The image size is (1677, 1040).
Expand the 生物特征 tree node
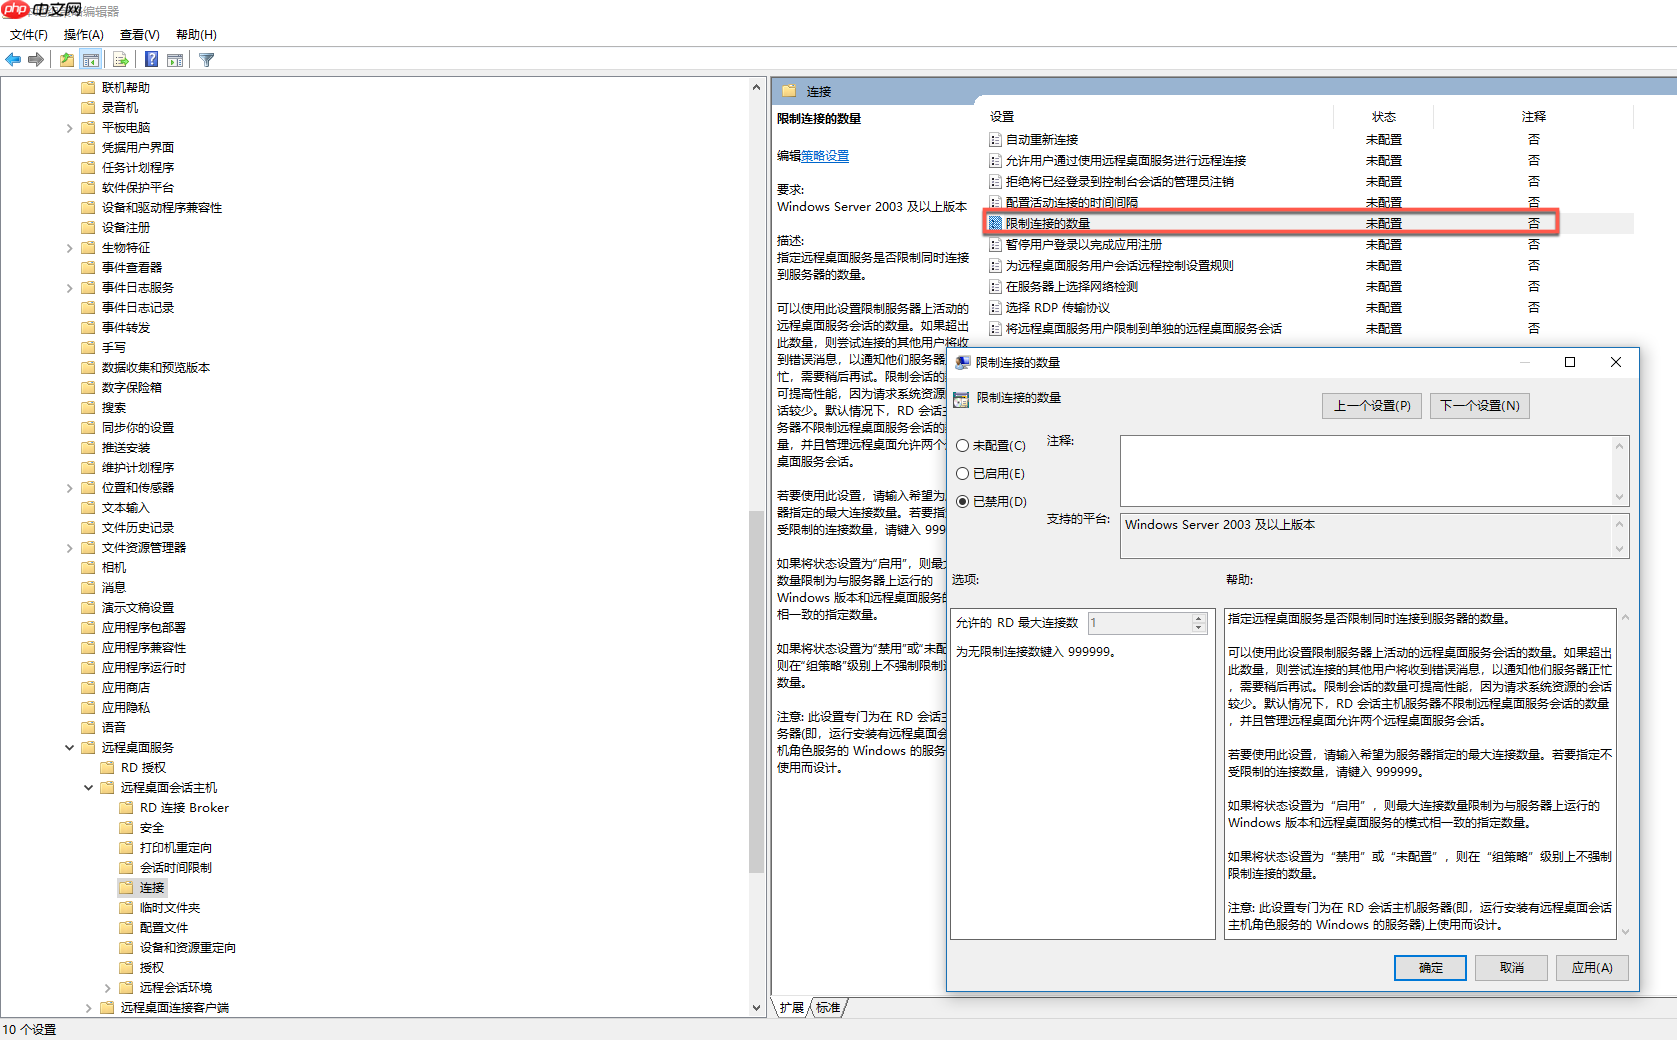click(69, 248)
